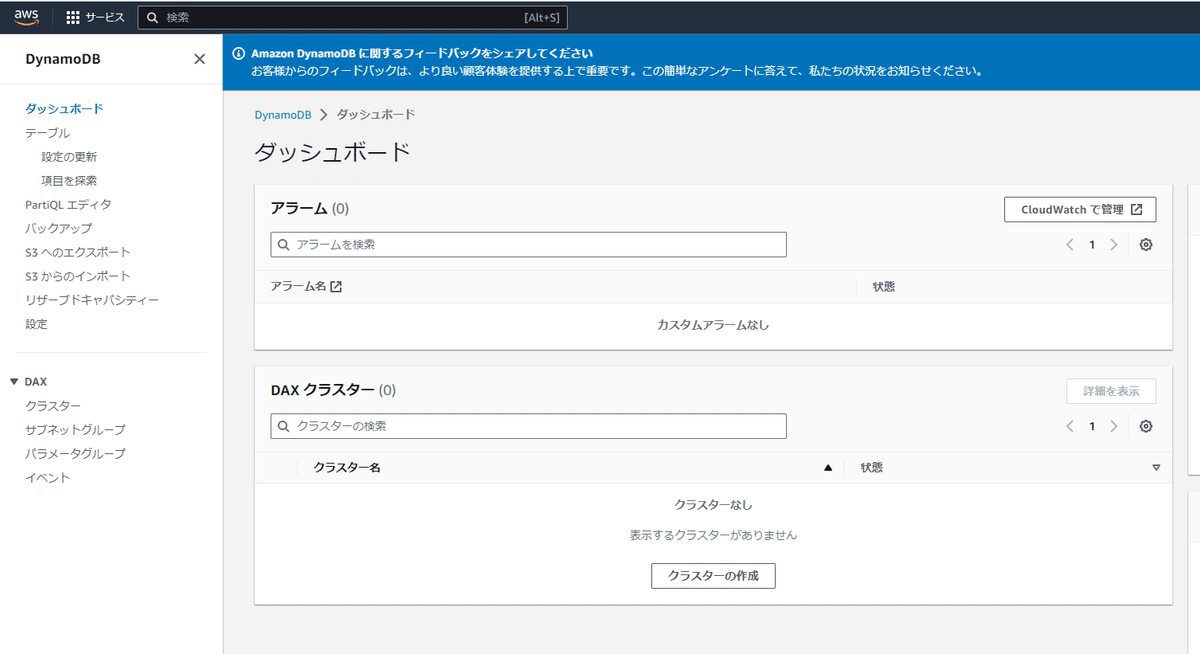Click the external link icon beside アラーム名

(x=336, y=287)
